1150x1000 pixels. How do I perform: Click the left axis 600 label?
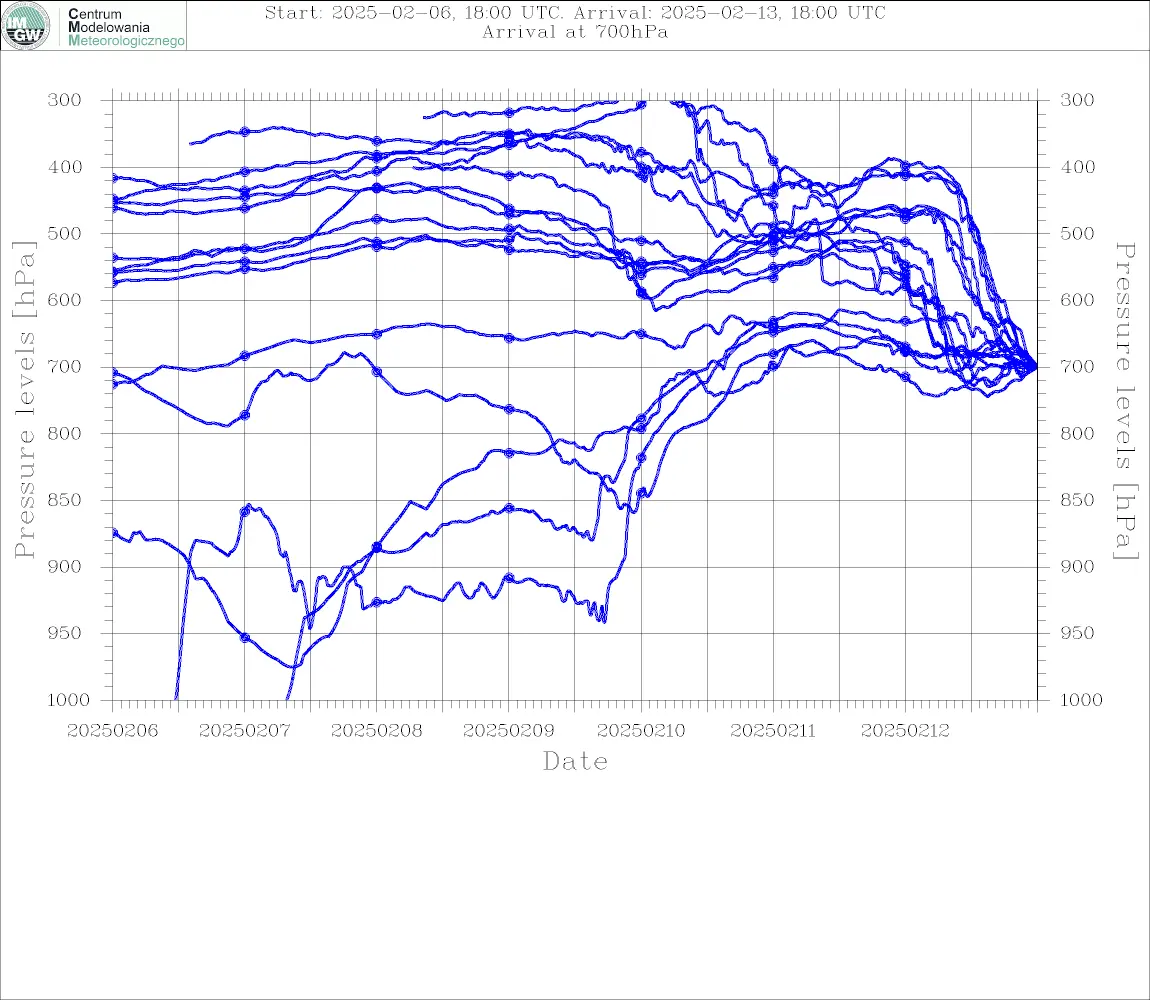[65, 299]
